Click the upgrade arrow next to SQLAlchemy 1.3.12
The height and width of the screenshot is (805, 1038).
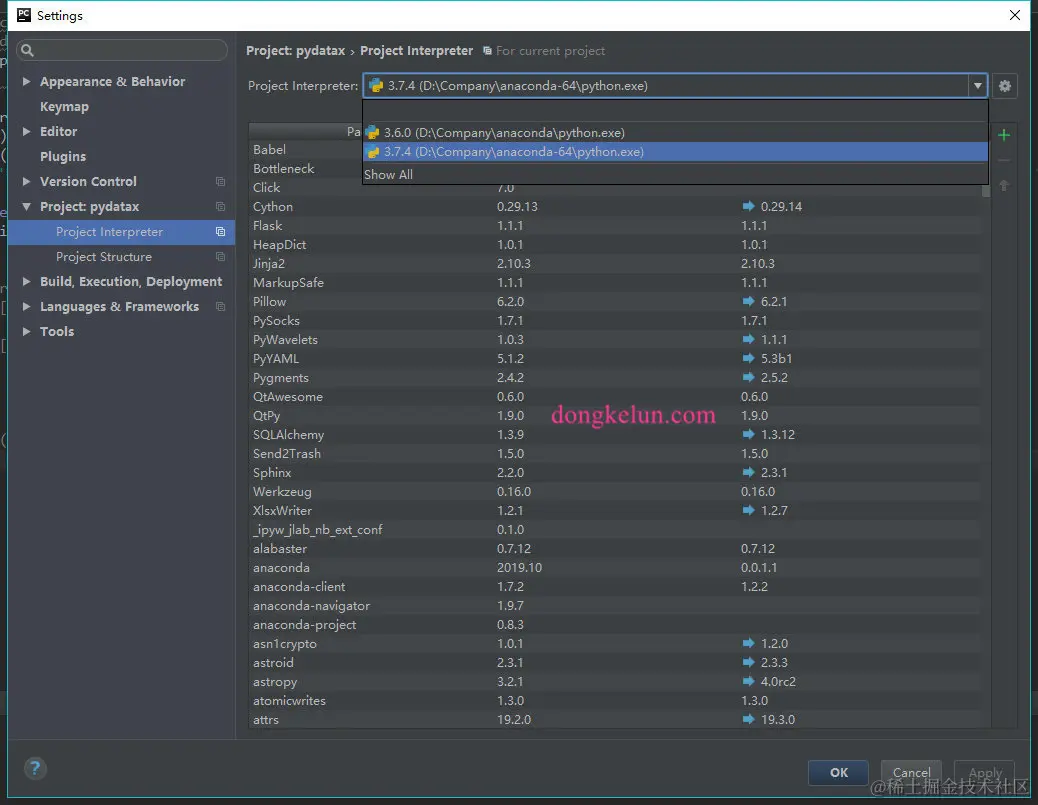click(748, 434)
